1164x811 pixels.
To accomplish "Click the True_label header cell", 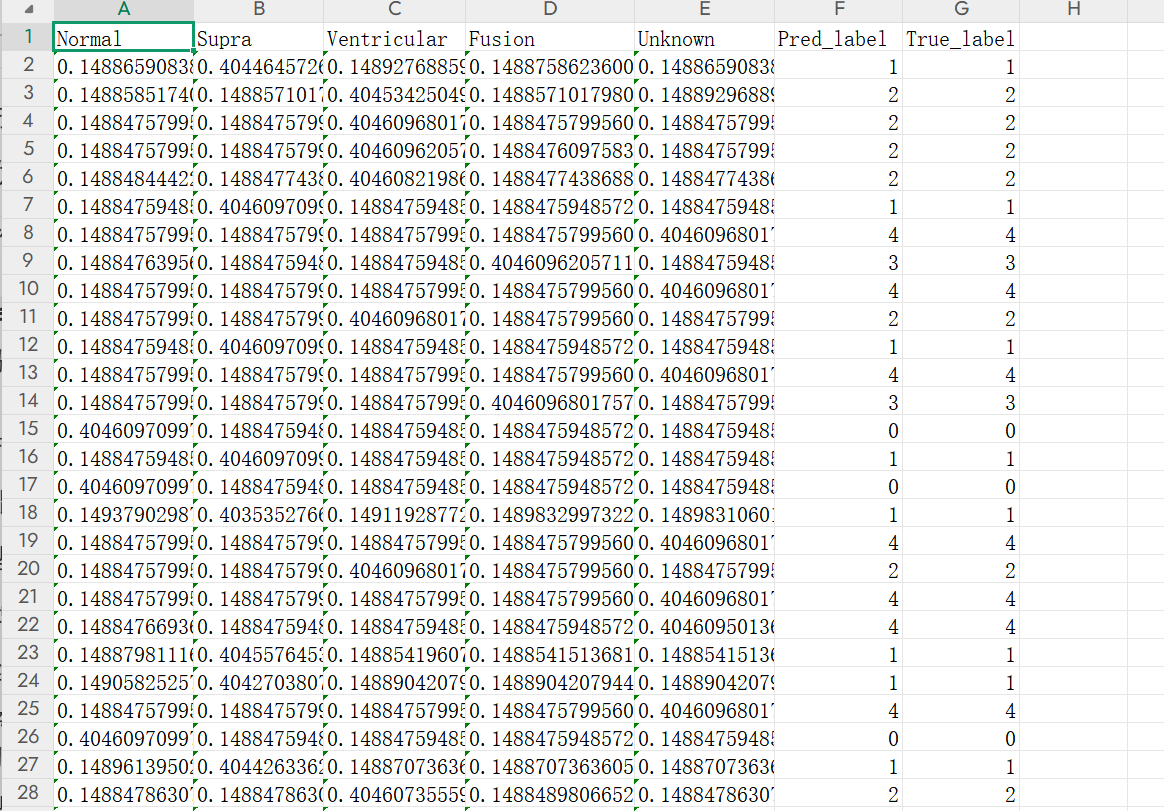I will pyautogui.click(x=961, y=38).
